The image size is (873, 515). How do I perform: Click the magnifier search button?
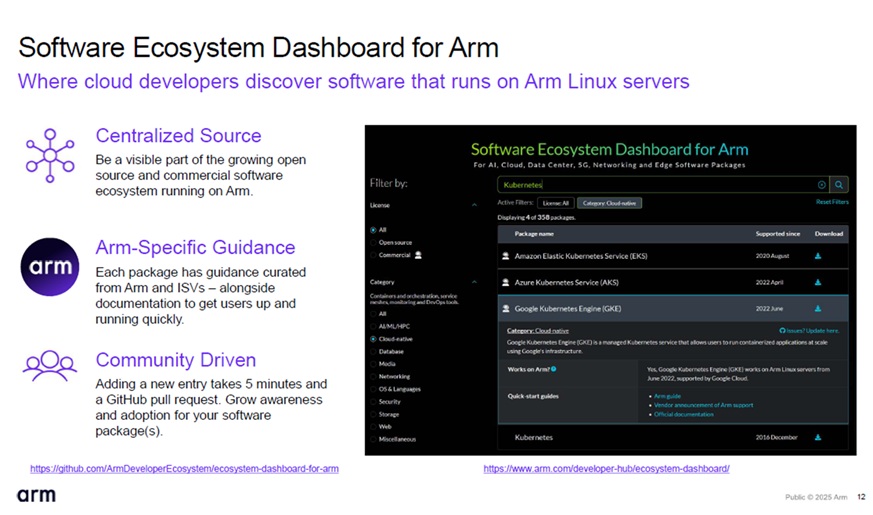tap(838, 185)
